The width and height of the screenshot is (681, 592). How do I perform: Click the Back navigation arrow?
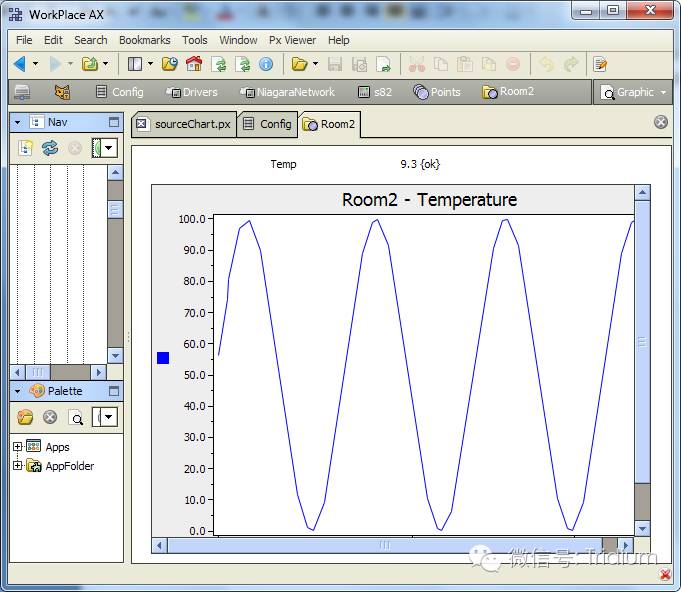point(20,64)
